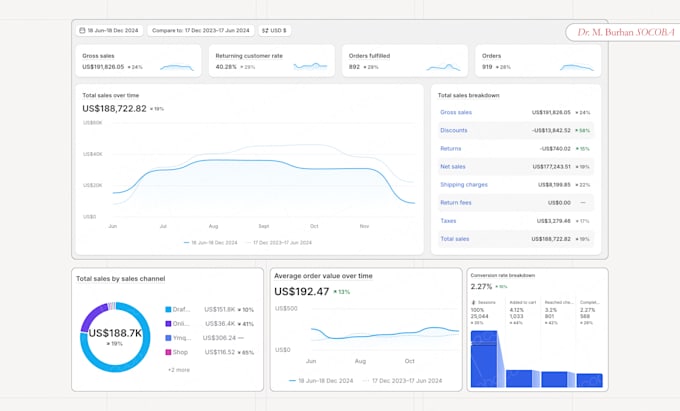Open the Total sales link in breakdown list

tap(454, 239)
